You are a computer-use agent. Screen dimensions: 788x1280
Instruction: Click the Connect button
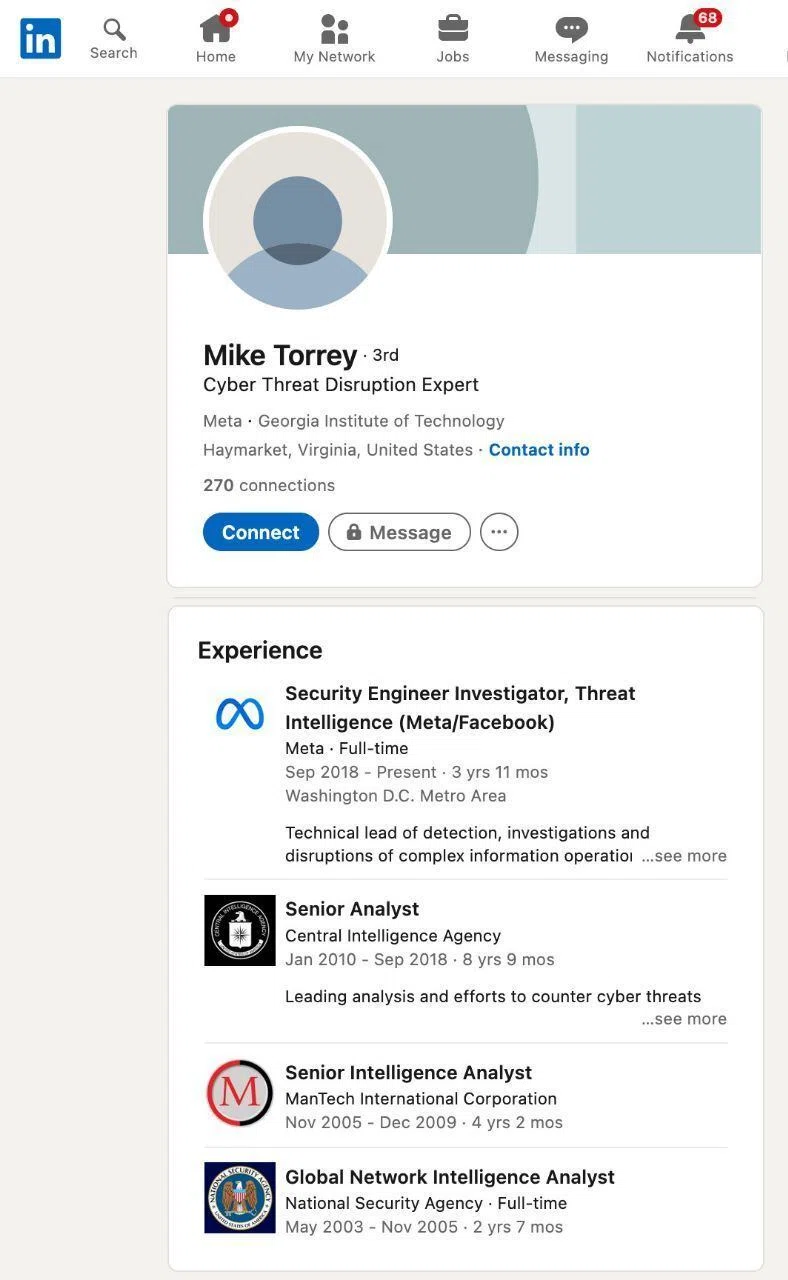(261, 532)
